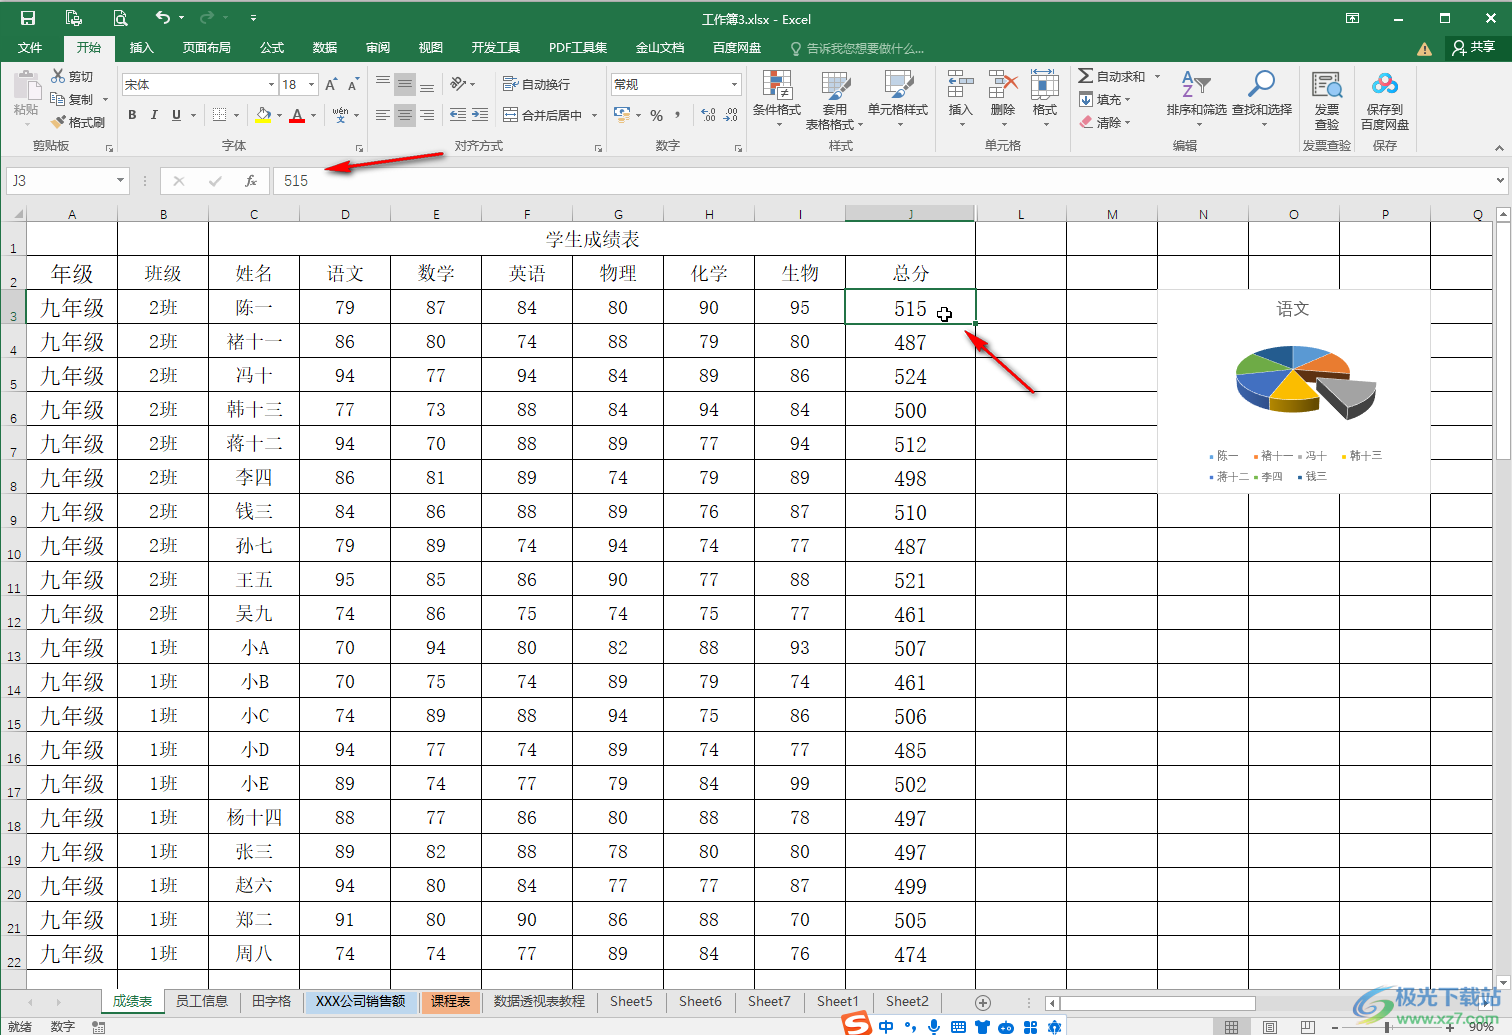Switch to Normal view in status bar
The height and width of the screenshot is (1035, 1512).
[1232, 1026]
